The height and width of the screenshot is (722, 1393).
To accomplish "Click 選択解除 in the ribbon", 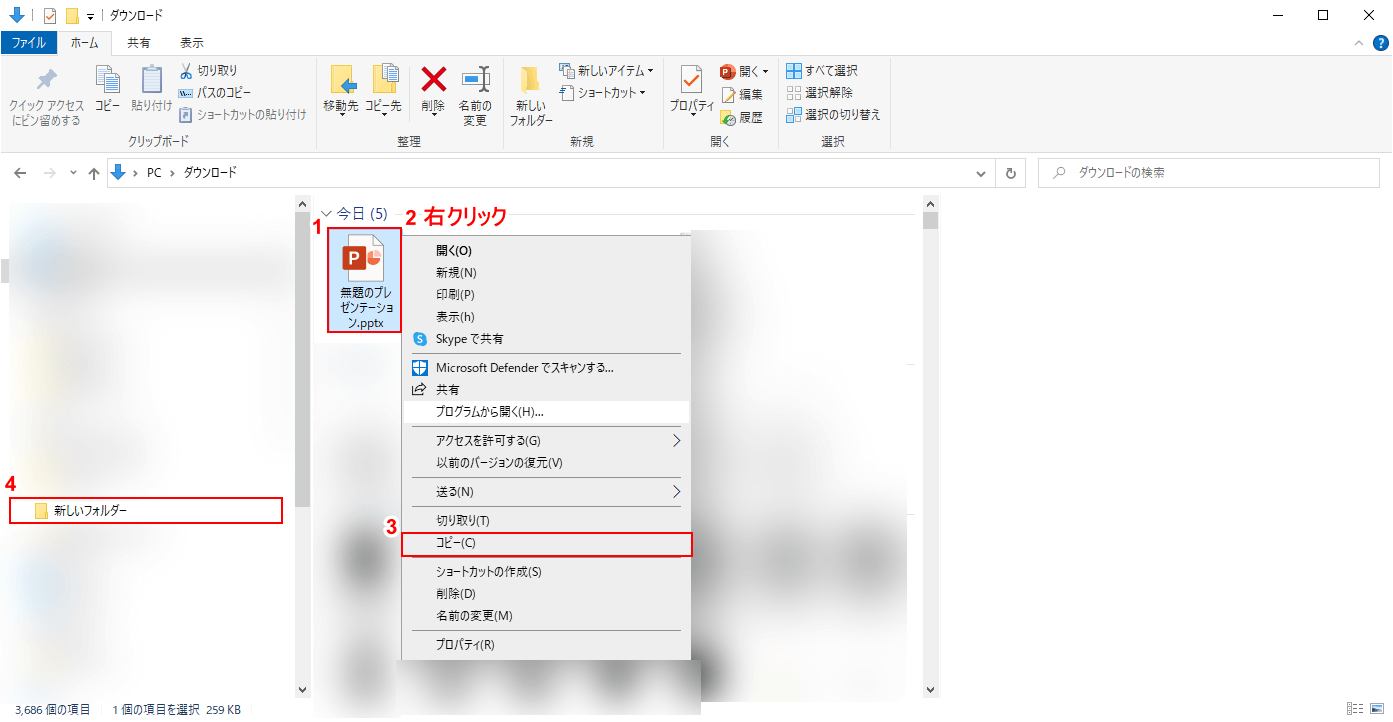I will [819, 92].
